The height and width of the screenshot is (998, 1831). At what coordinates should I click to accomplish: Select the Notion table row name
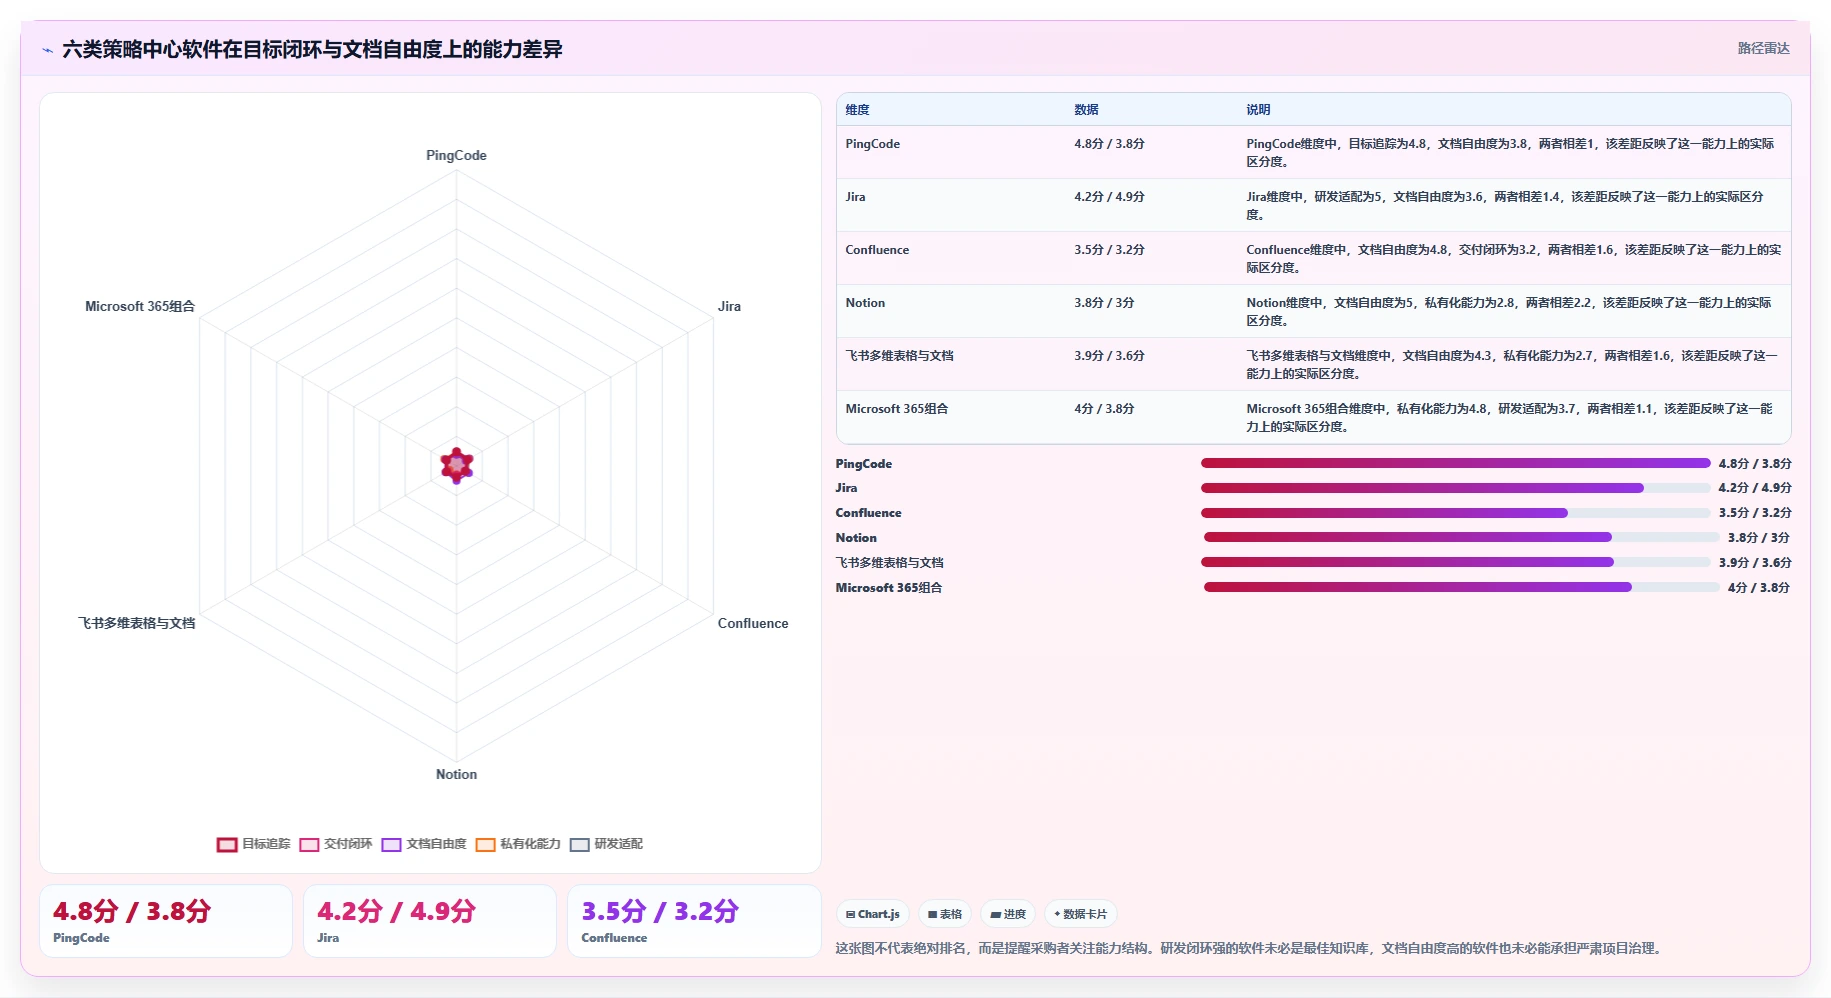(x=865, y=303)
